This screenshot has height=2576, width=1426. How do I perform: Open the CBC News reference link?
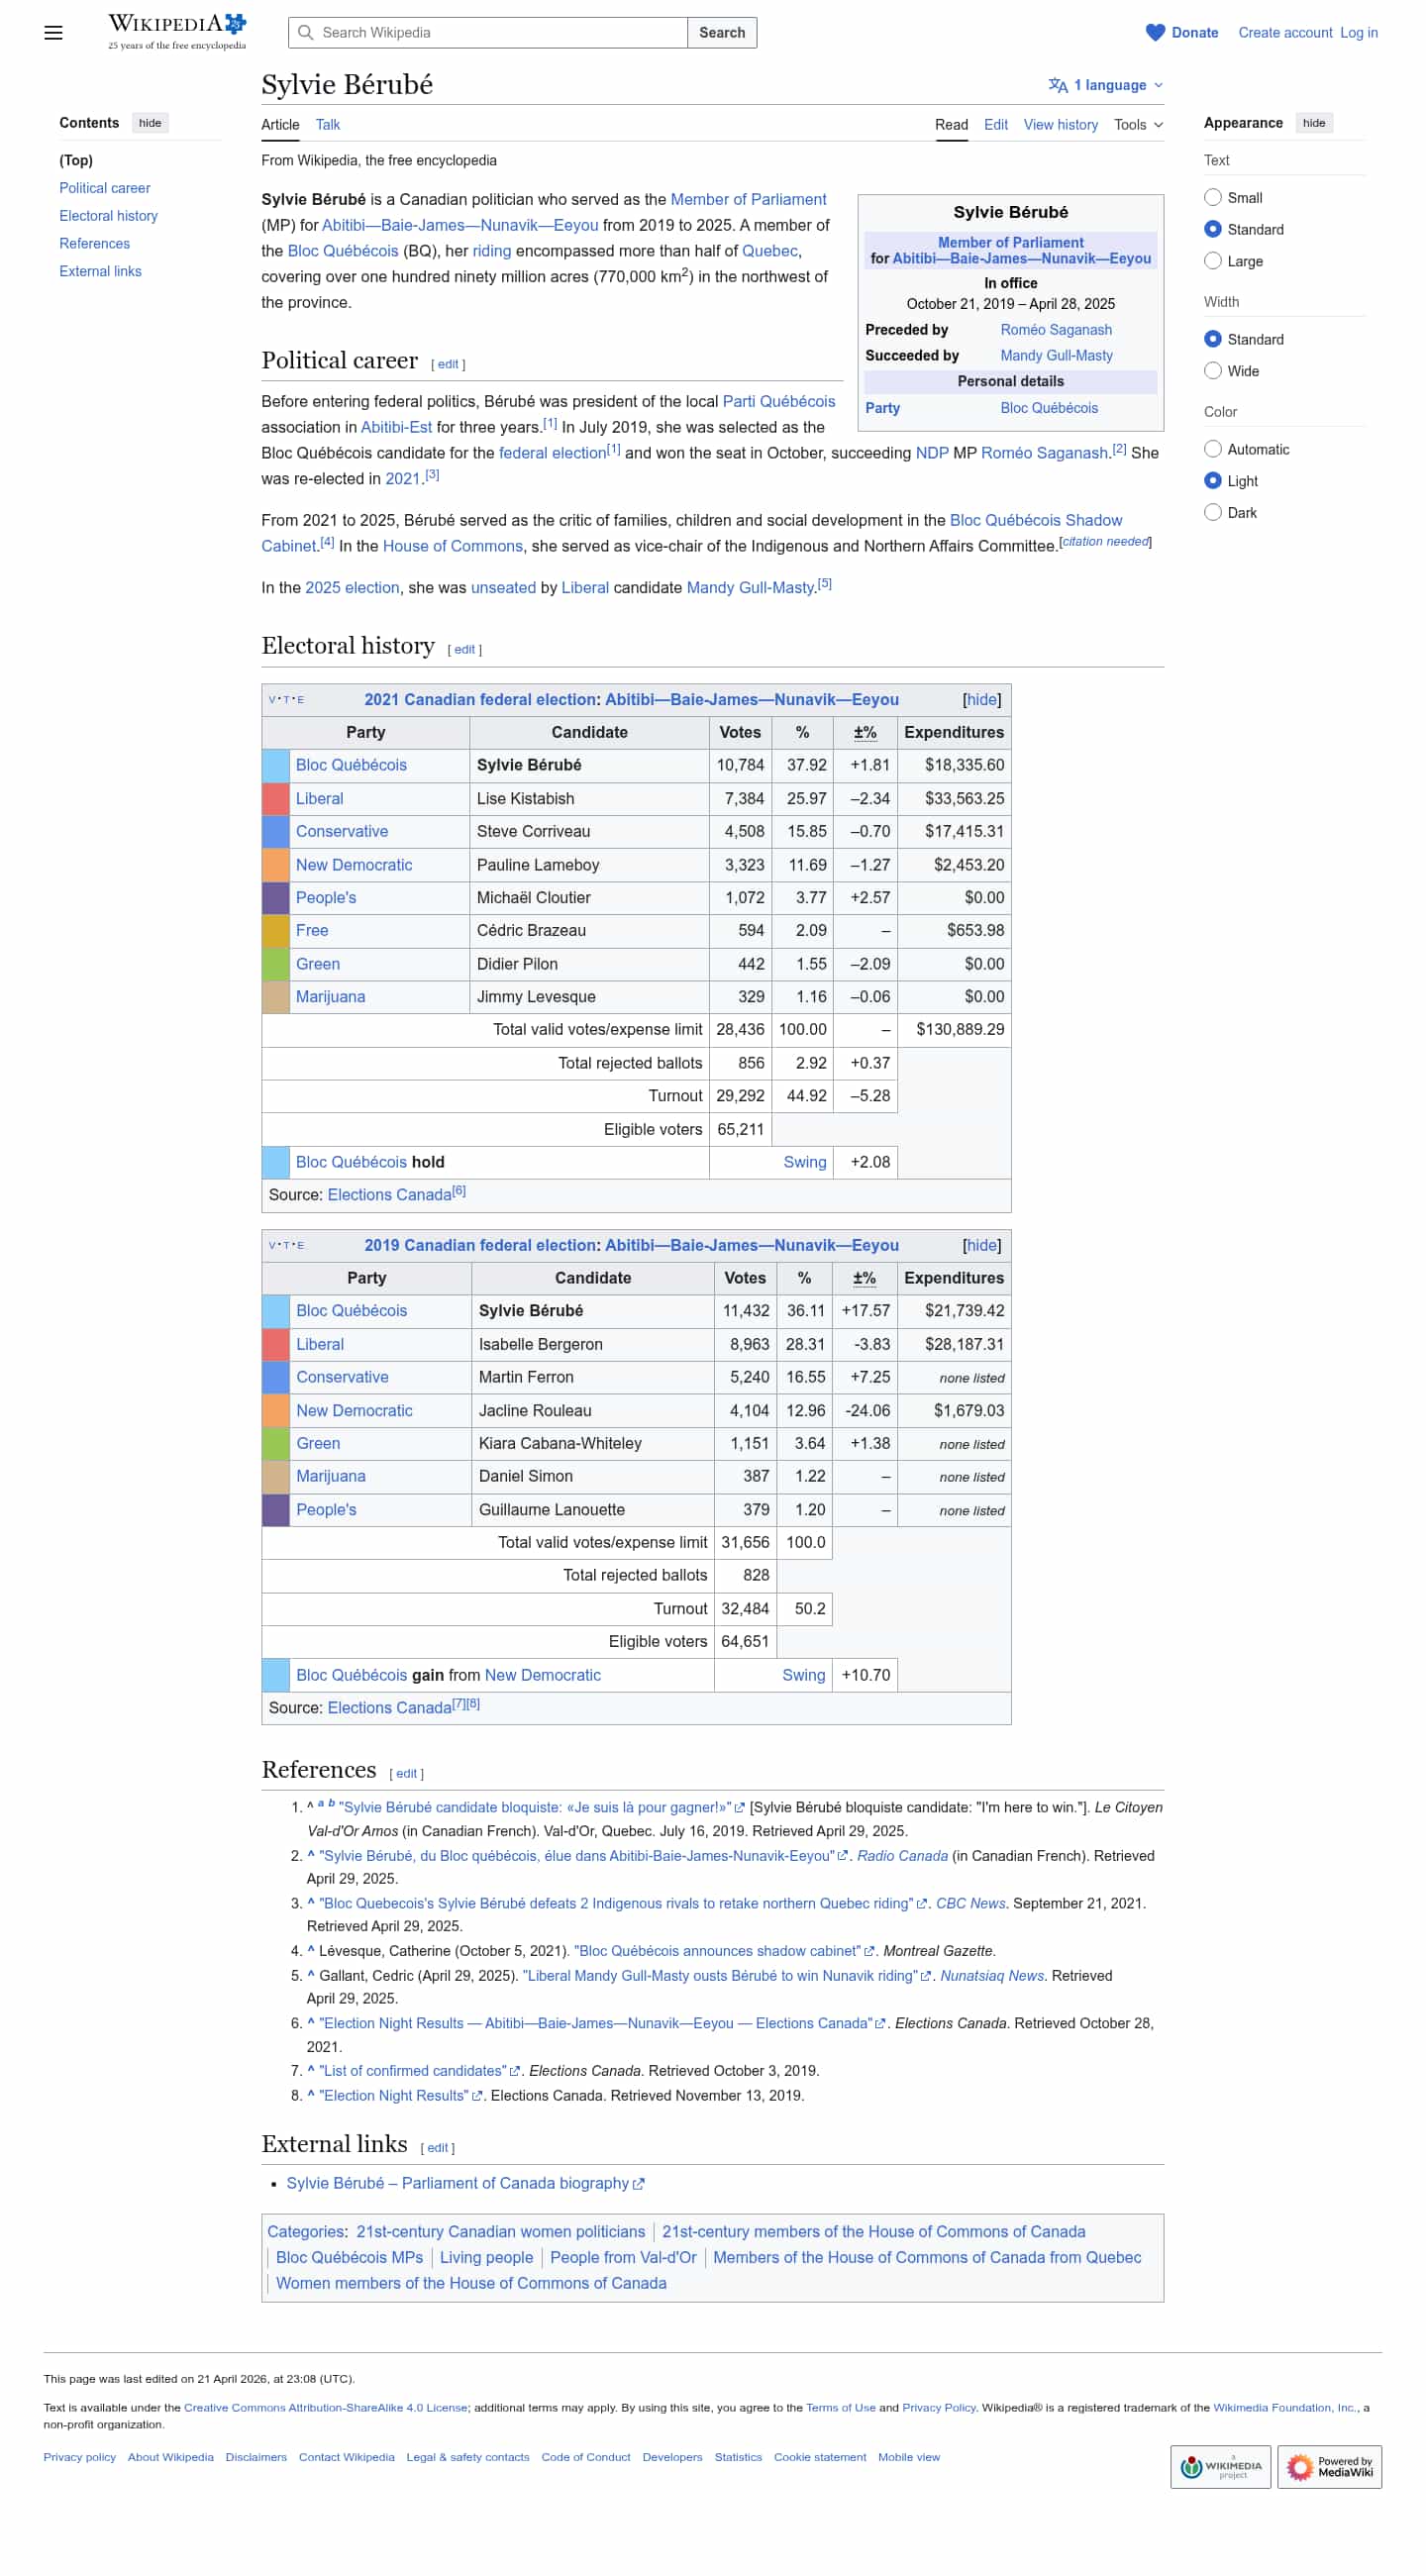[x=970, y=1904]
